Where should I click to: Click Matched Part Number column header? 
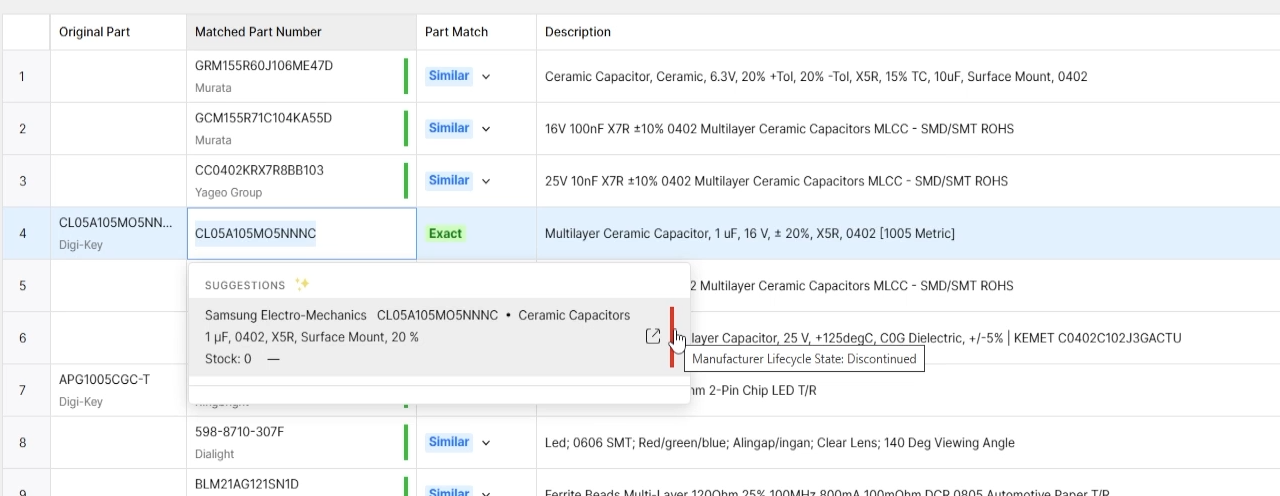(x=301, y=32)
